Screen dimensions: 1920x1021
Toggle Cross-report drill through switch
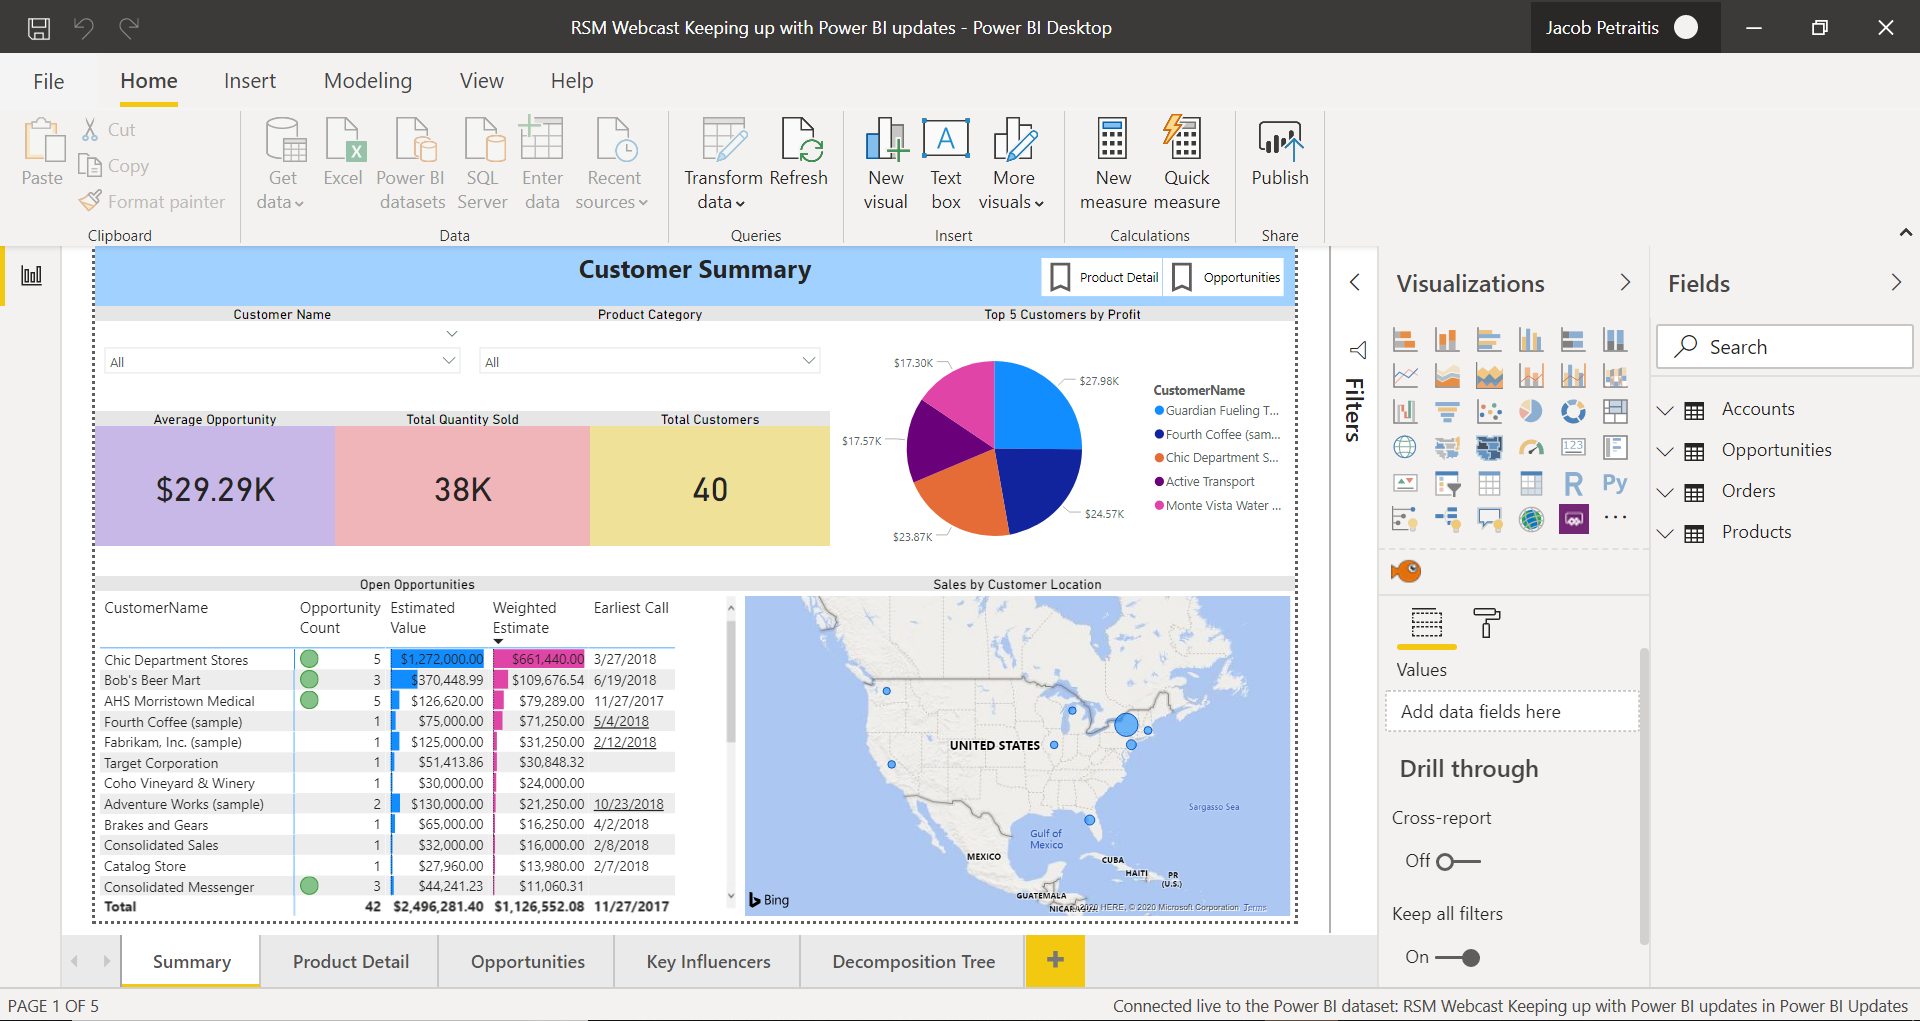pyautogui.click(x=1457, y=861)
